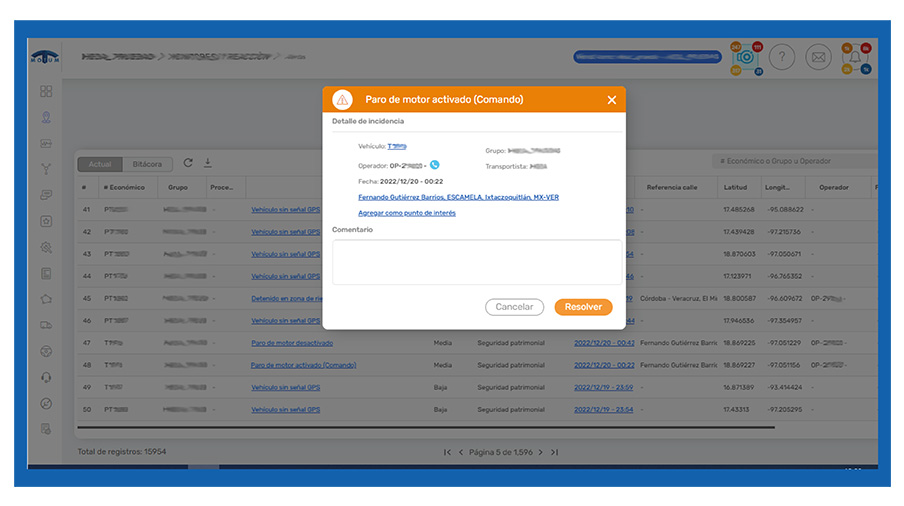This screenshot has height=506, width=904.
Task: Open the dashboard grid icon in sidebar
Action: pyautogui.click(x=46, y=91)
